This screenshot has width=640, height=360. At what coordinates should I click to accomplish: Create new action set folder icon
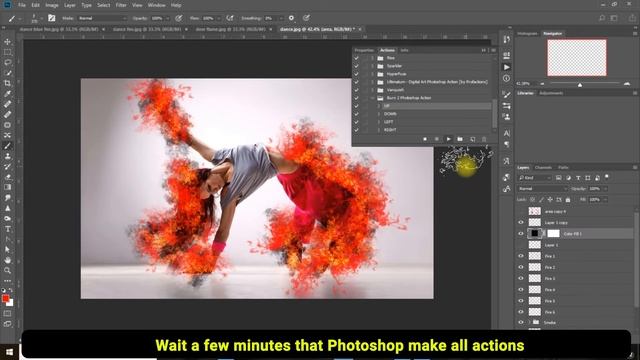(x=460, y=139)
